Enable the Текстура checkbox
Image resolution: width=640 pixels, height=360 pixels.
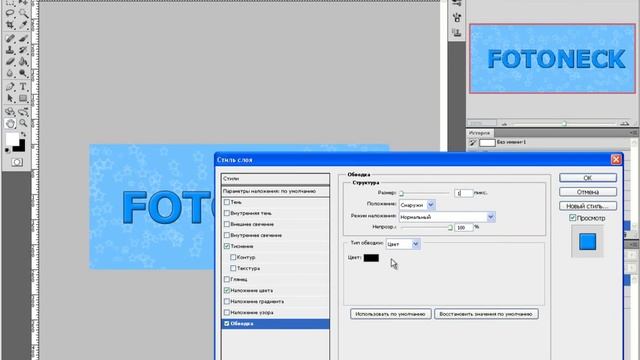tap(233, 268)
